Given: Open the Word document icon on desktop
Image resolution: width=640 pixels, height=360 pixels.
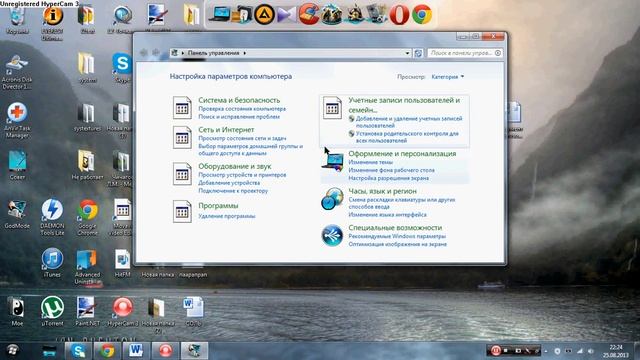Looking at the screenshot, I should [x=193, y=308].
